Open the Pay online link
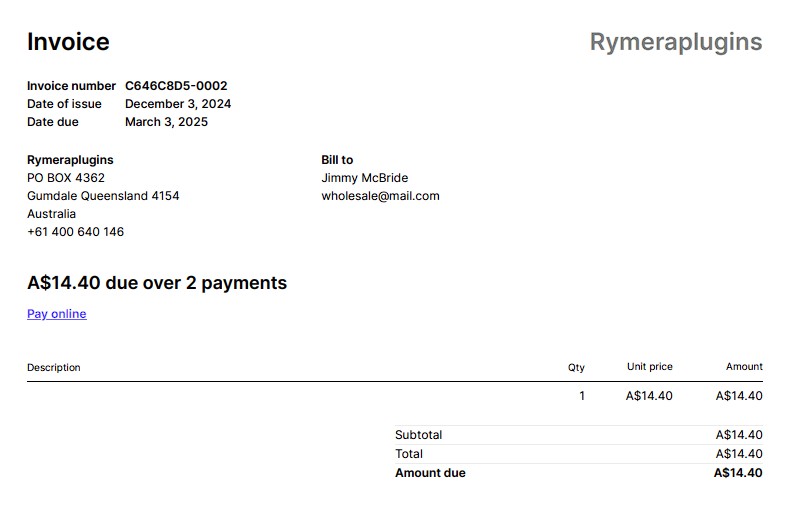Screen dimensions: 792x511 coord(57,314)
